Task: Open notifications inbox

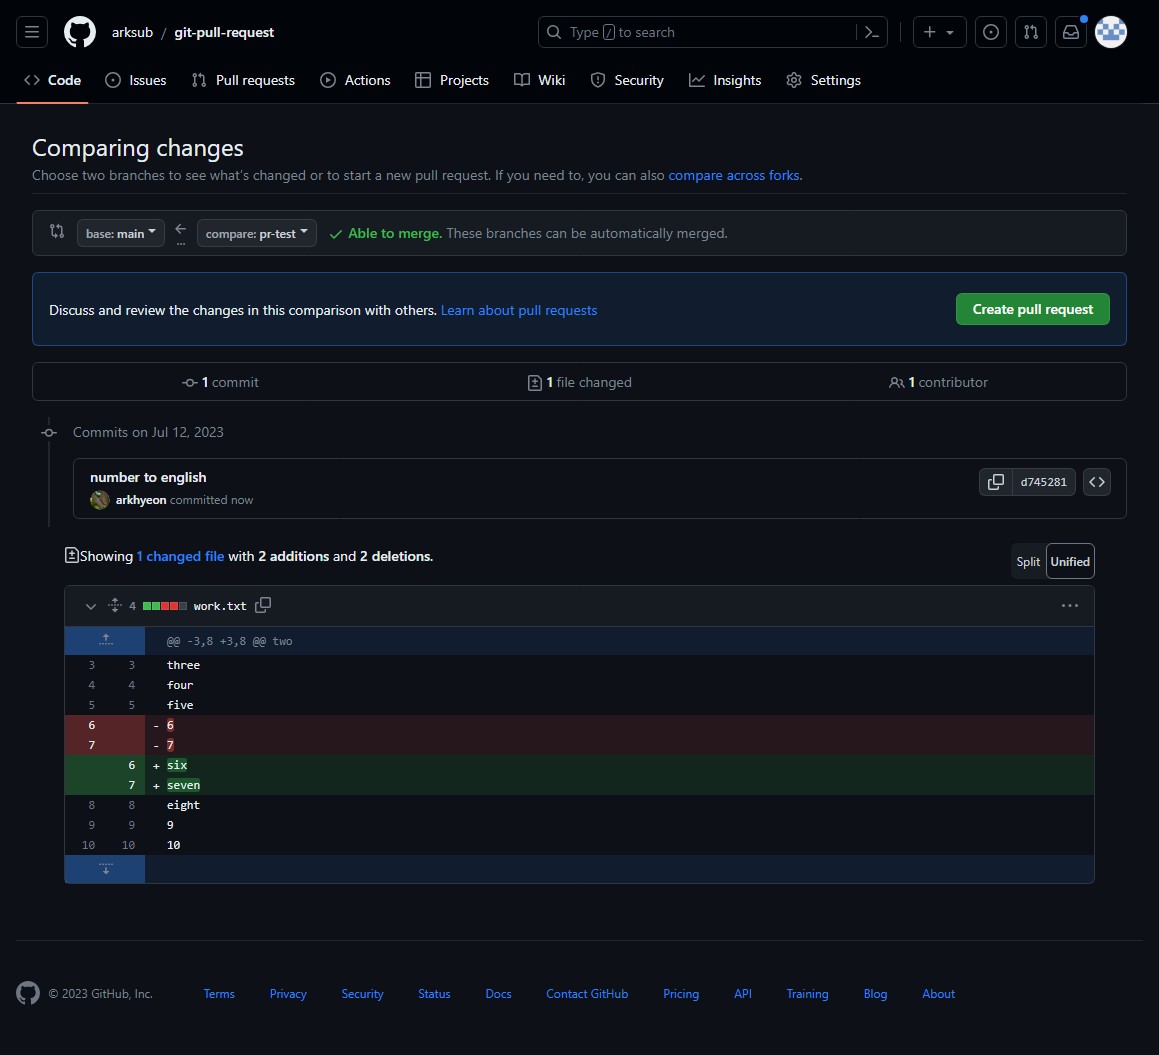Action: pyautogui.click(x=1070, y=32)
